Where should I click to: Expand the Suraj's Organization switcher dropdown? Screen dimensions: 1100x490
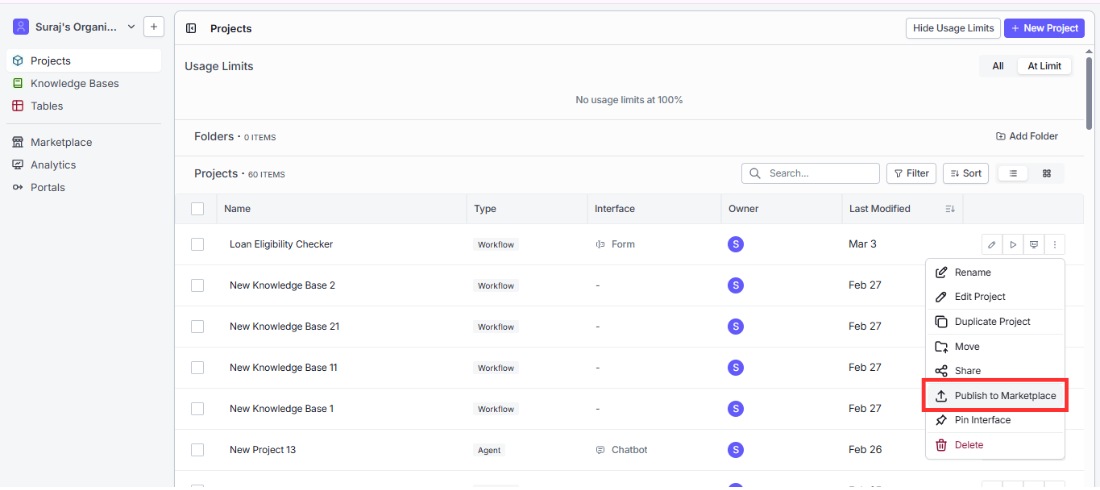click(x=74, y=27)
